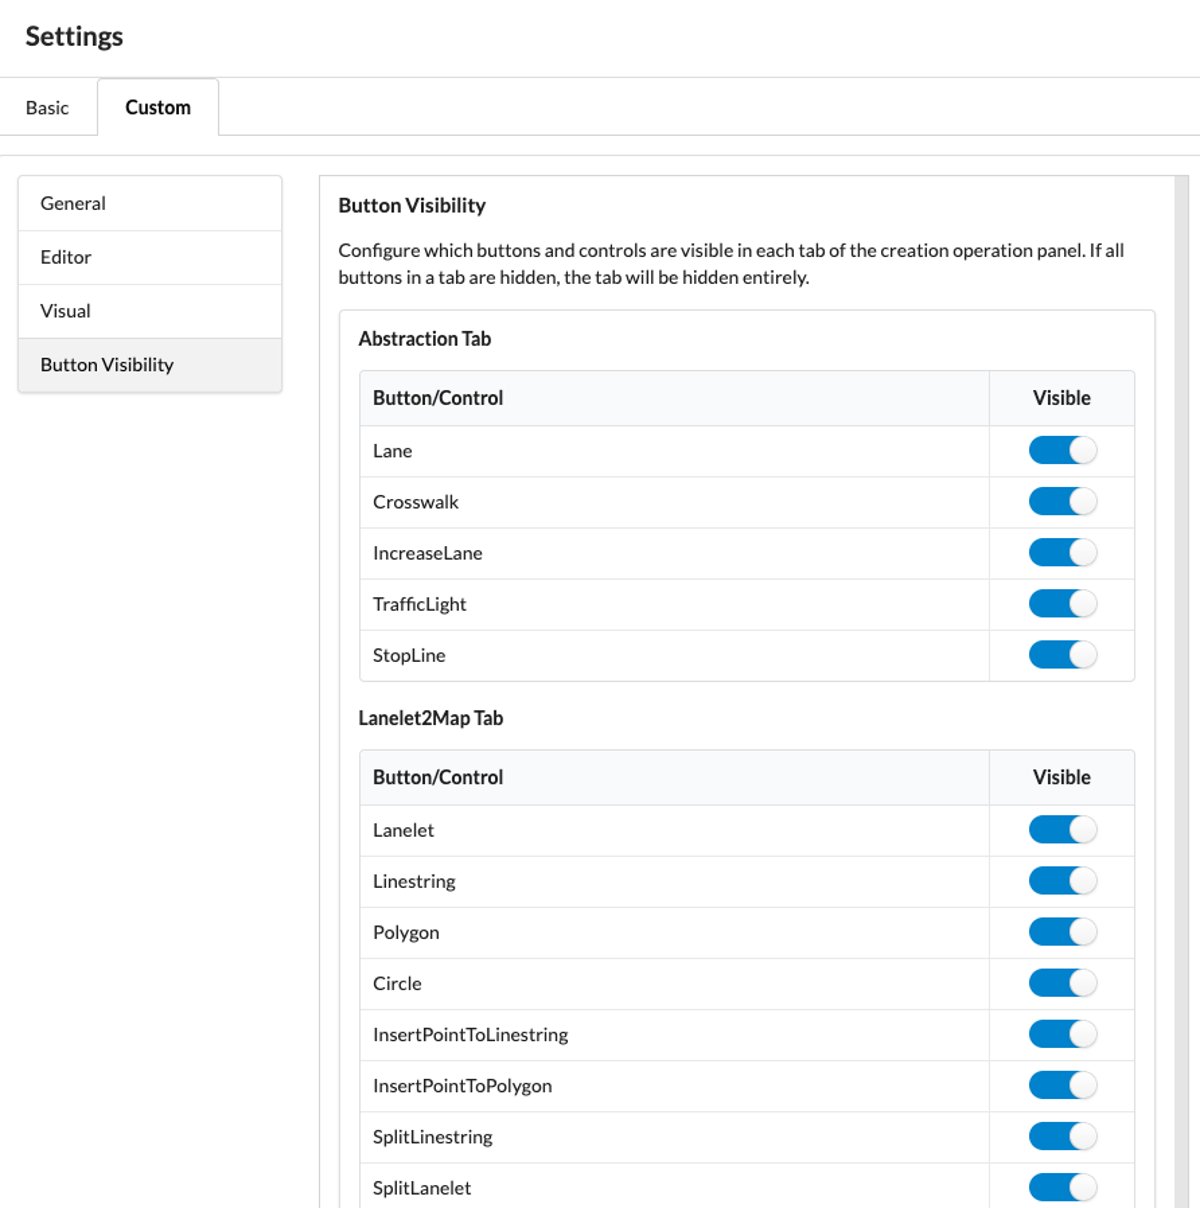The image size is (1200, 1208).
Task: Toggle the StopLine visibility switch
Action: 1062,655
